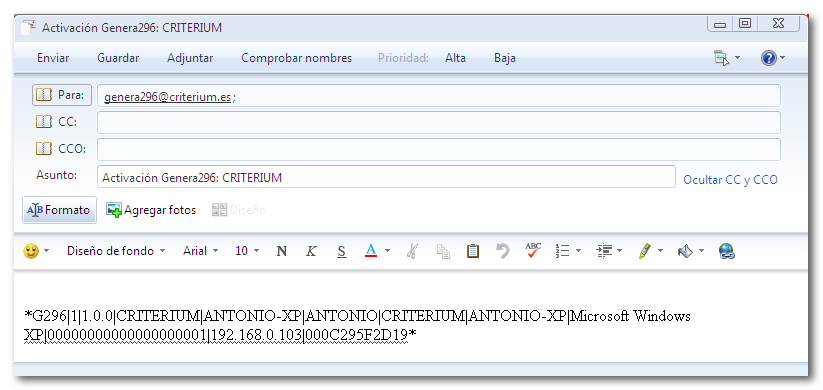This screenshot has height=390, width=823.
Task: Expand the font color dropdown arrow
Action: pyautogui.click(x=387, y=251)
